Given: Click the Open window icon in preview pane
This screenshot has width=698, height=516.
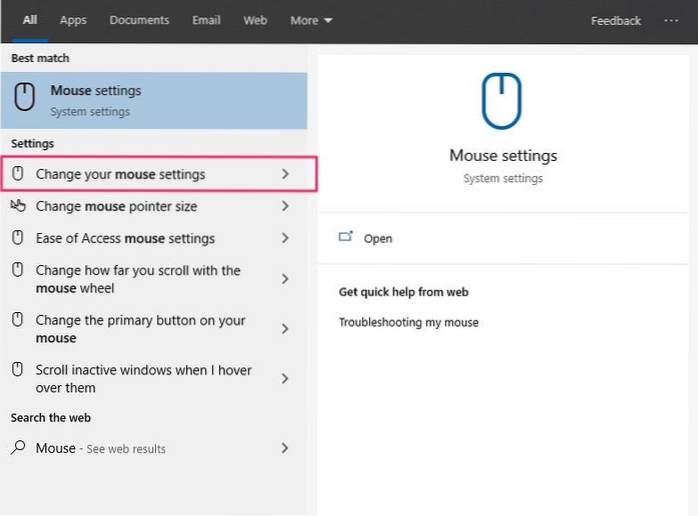Looking at the screenshot, I should pyautogui.click(x=346, y=238).
